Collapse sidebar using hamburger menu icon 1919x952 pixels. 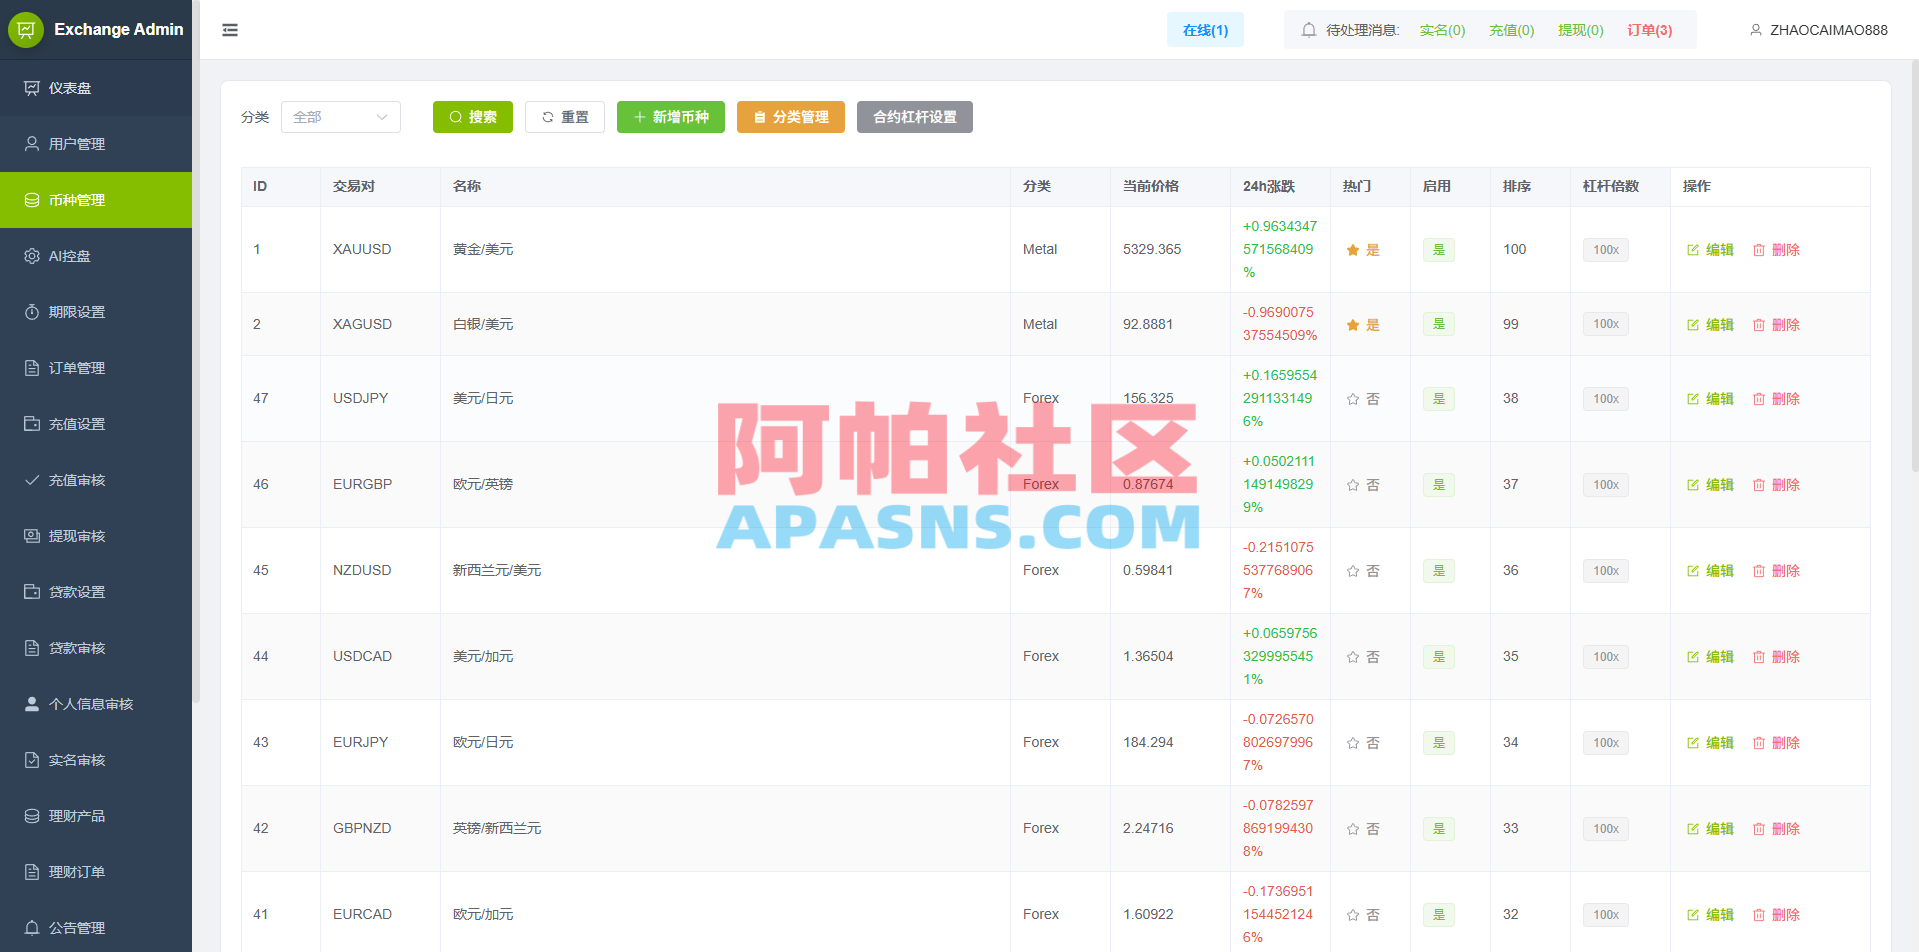point(230,30)
